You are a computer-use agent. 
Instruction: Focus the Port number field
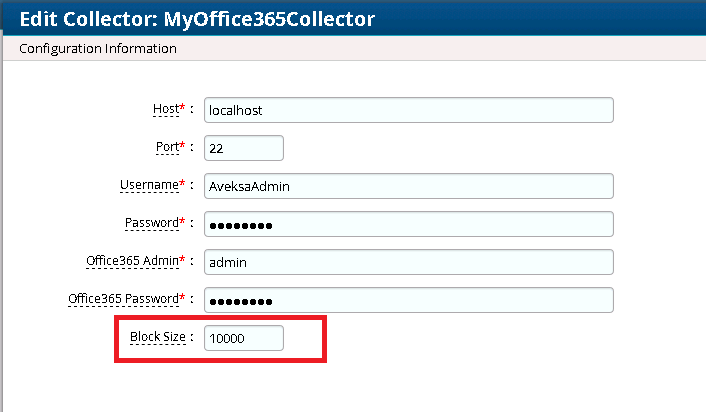tap(244, 148)
